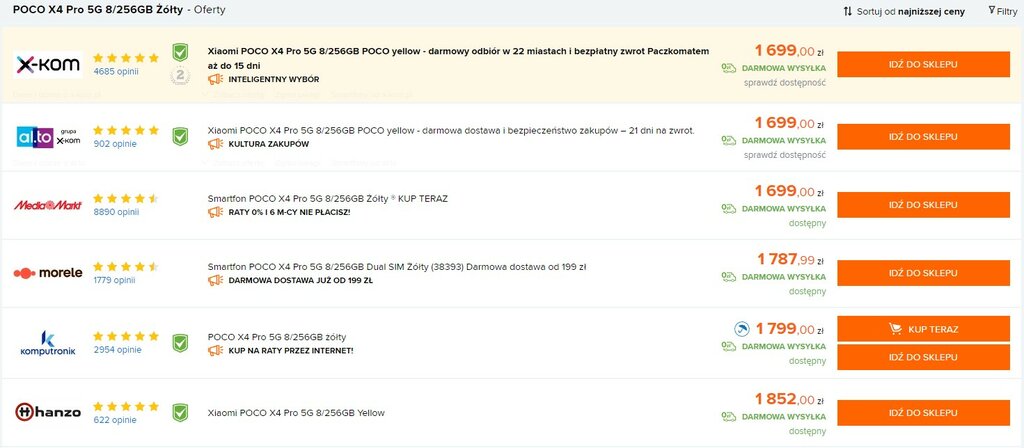Open the x-kom store logo
This screenshot has height=448, width=1024.
coord(48,65)
